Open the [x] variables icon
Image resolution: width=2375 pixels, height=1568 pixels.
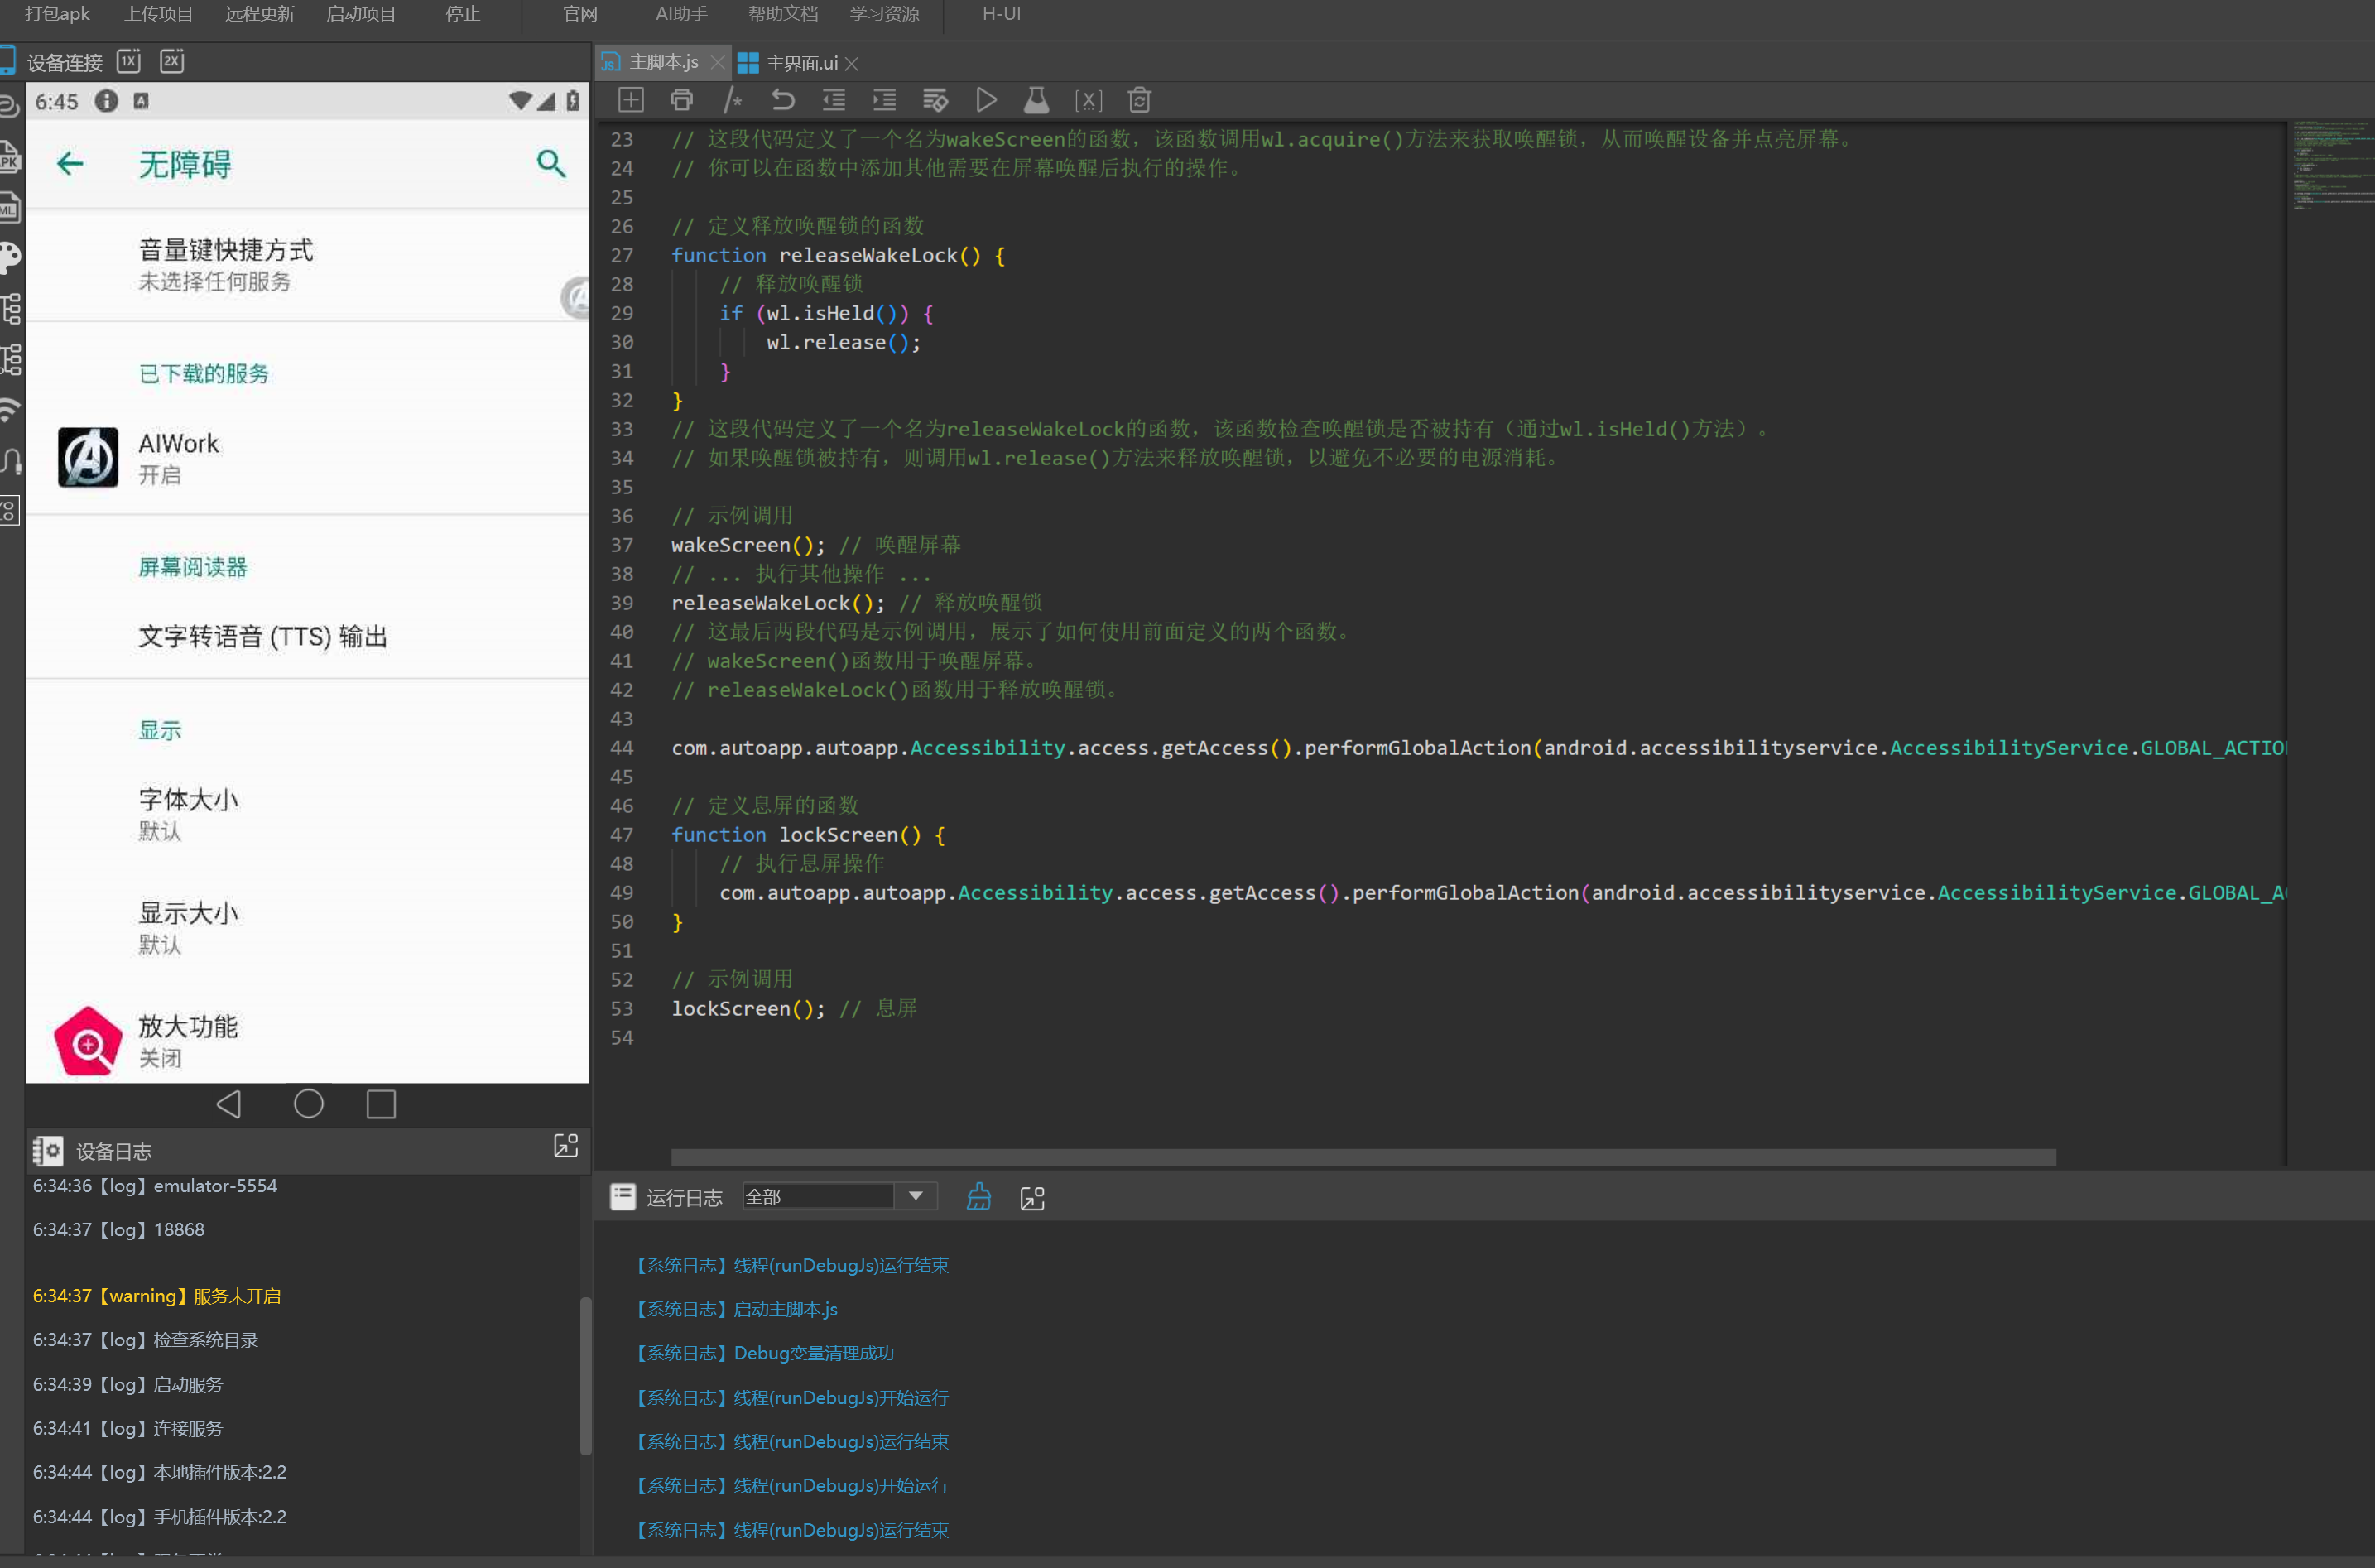[x=1088, y=100]
